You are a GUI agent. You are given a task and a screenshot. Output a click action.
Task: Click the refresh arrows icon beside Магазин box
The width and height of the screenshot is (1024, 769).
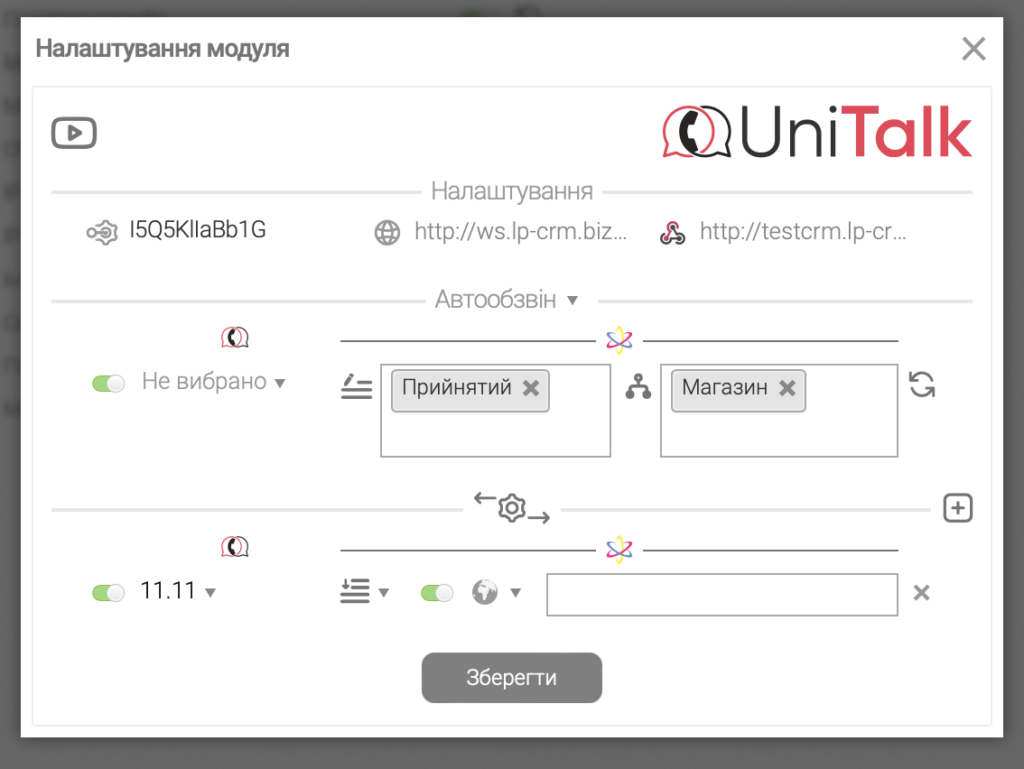click(922, 385)
